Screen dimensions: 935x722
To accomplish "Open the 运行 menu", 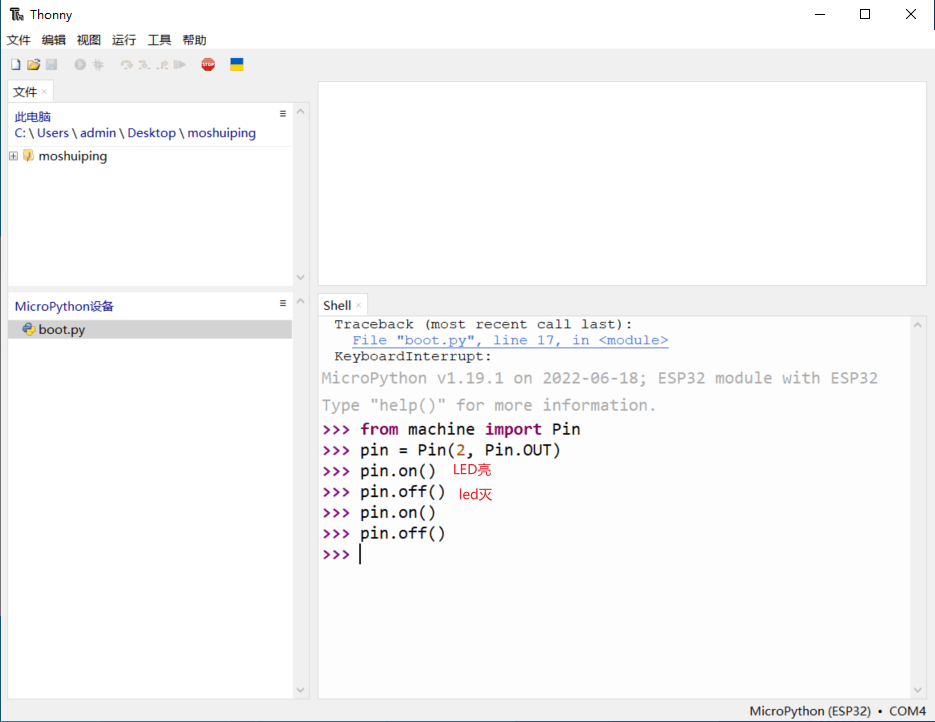I will 124,40.
